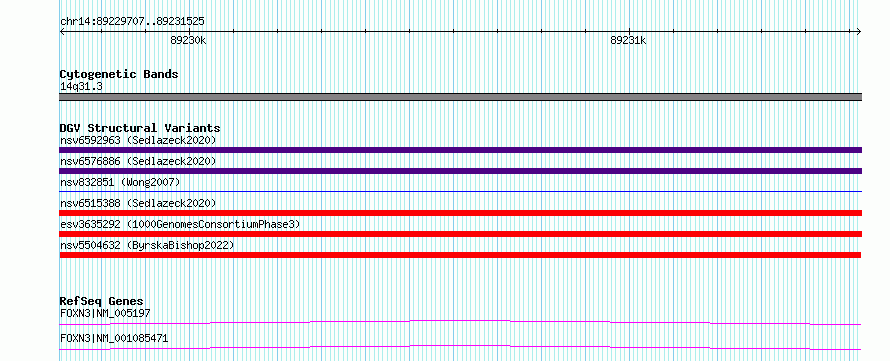
Task: Click the right arrowhead of the ruler
Action: (859, 31)
